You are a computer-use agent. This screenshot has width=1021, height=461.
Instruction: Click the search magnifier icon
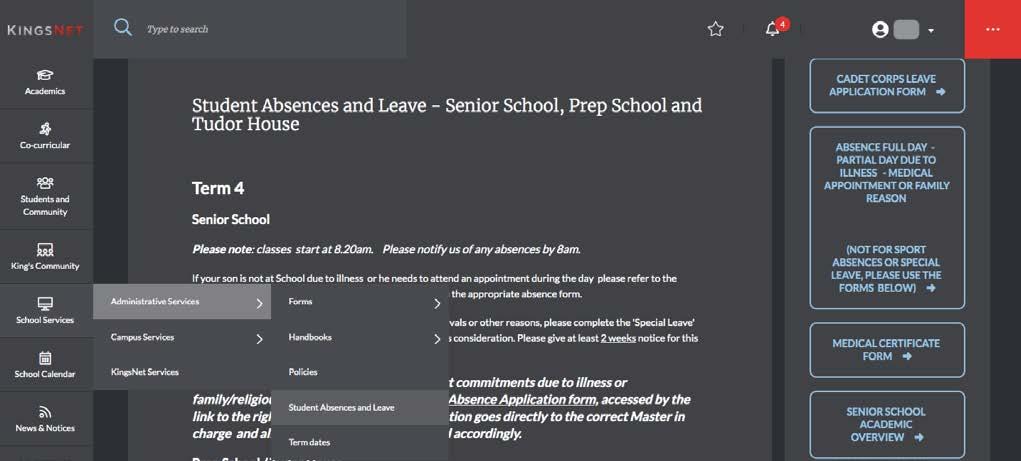point(123,28)
